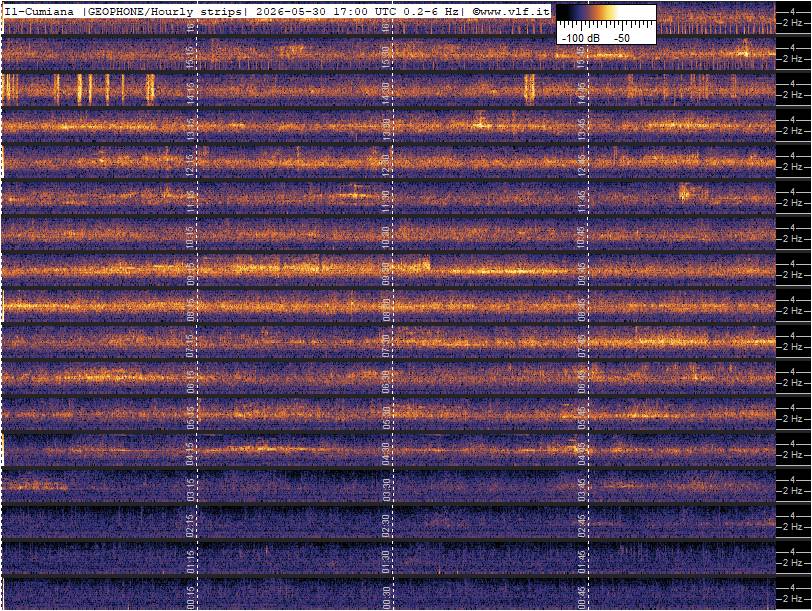Viewport: 812px width, 611px height.
Task: Click the 13:45 time marker
Action: tap(582, 128)
